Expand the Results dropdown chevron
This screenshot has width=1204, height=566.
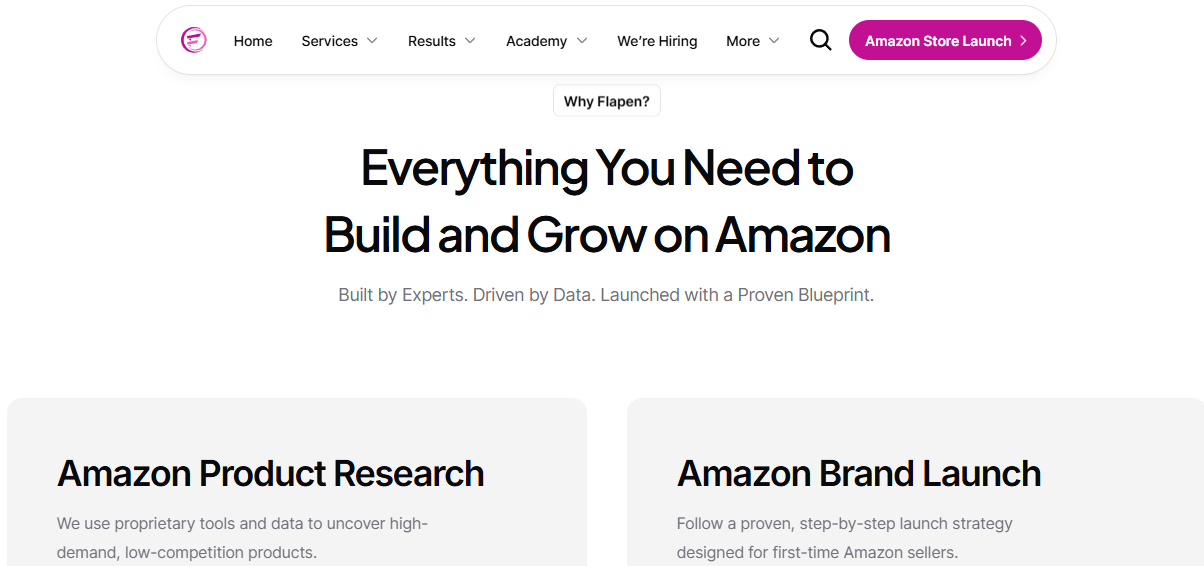click(470, 41)
